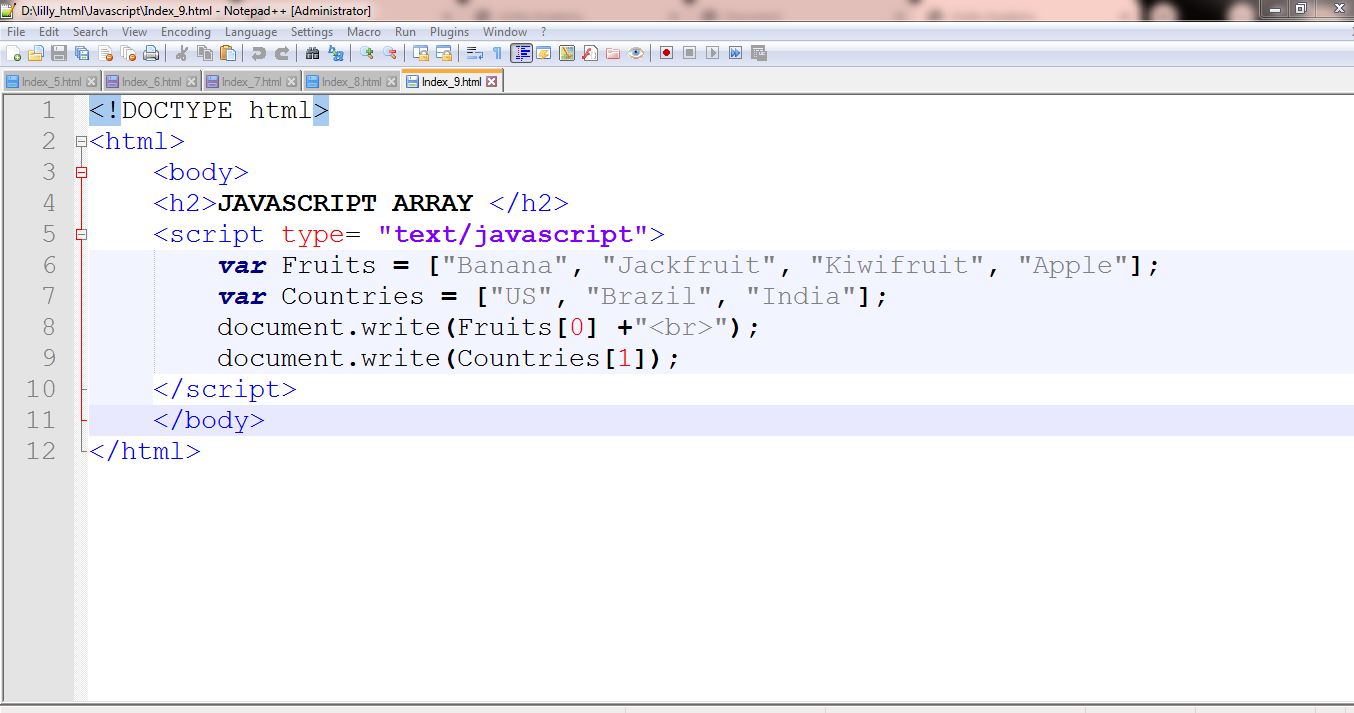Close the Index_9.html tab

491,82
